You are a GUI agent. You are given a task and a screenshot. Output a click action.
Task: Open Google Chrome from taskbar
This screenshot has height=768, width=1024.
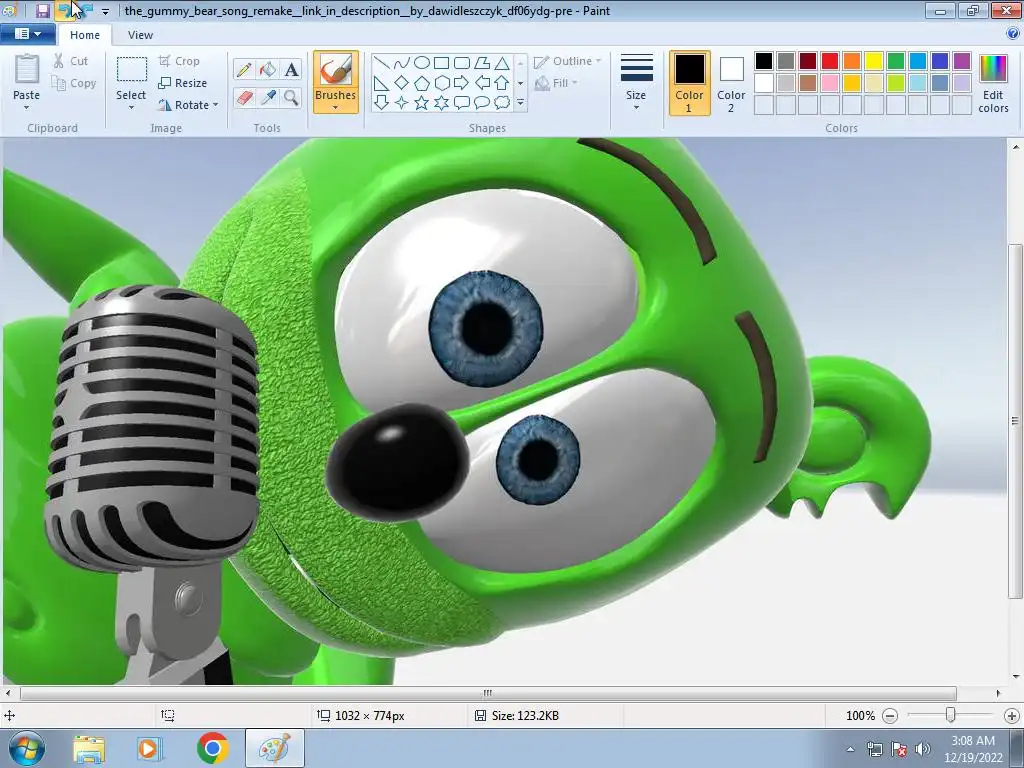point(212,748)
